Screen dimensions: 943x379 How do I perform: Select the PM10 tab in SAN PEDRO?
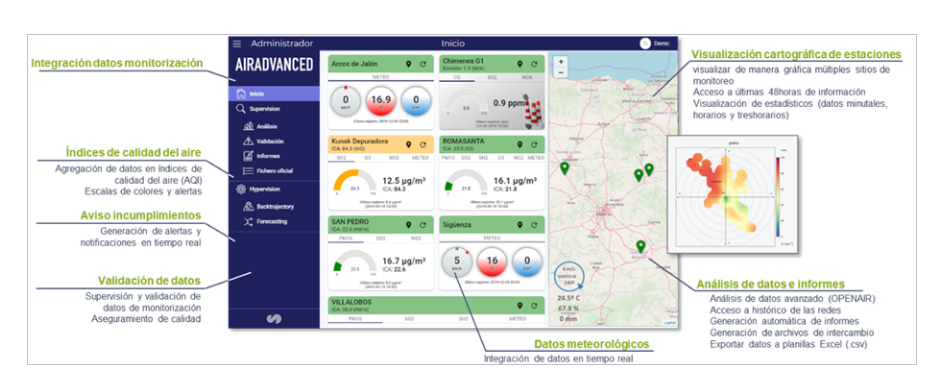(346, 238)
